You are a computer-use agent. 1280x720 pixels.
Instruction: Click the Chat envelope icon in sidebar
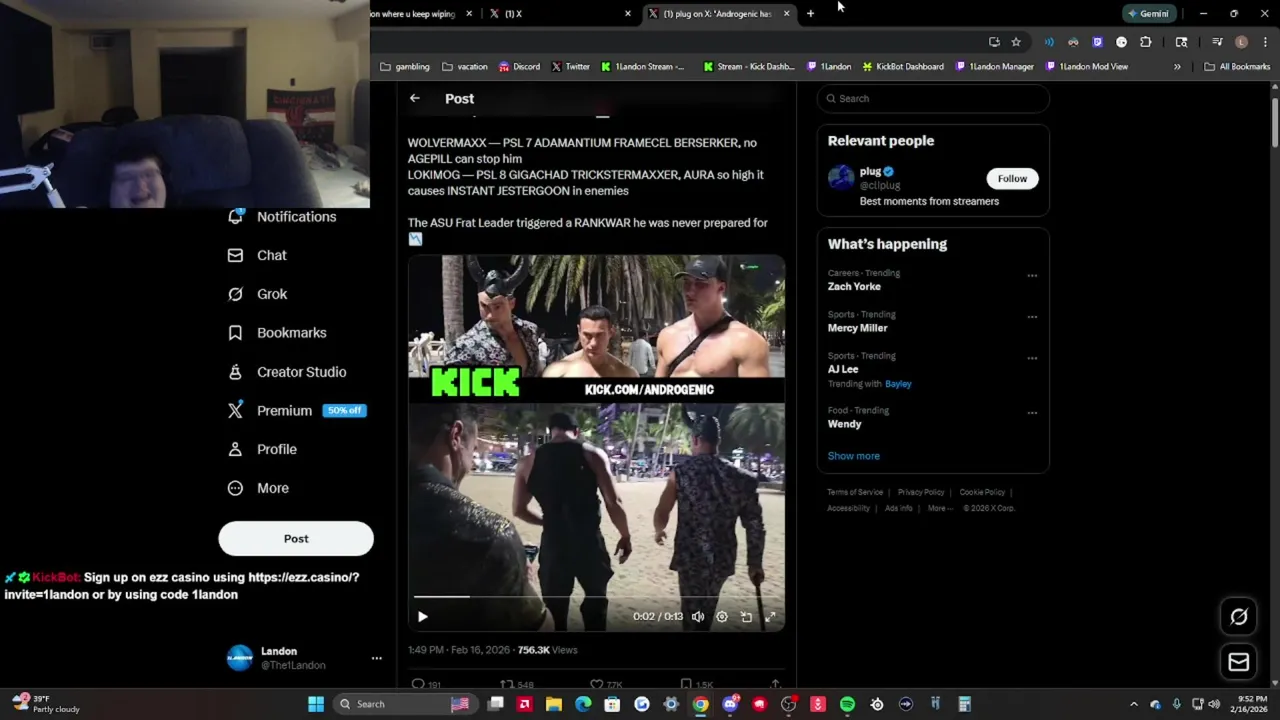point(235,255)
